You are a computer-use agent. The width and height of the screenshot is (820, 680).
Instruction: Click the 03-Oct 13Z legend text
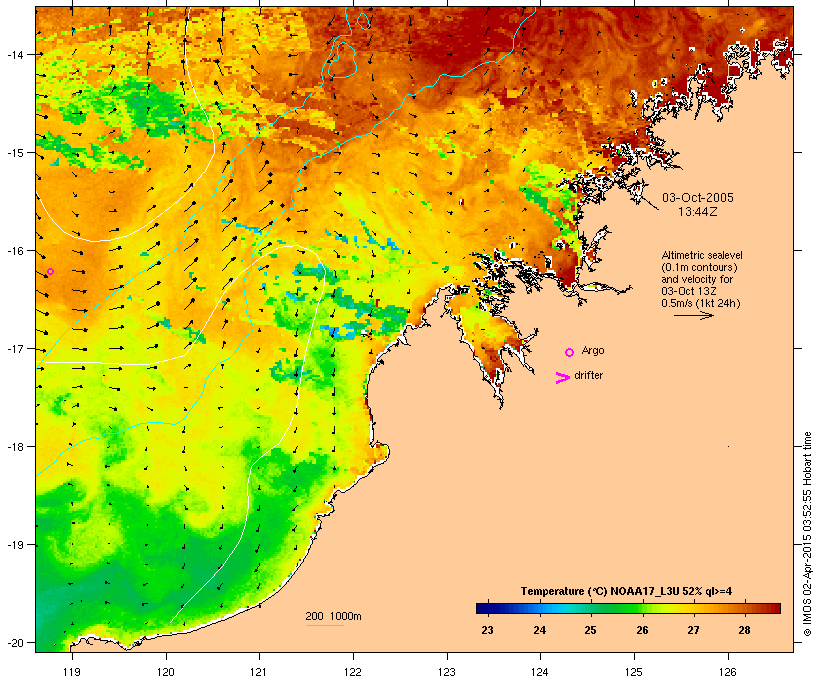pyautogui.click(x=689, y=291)
